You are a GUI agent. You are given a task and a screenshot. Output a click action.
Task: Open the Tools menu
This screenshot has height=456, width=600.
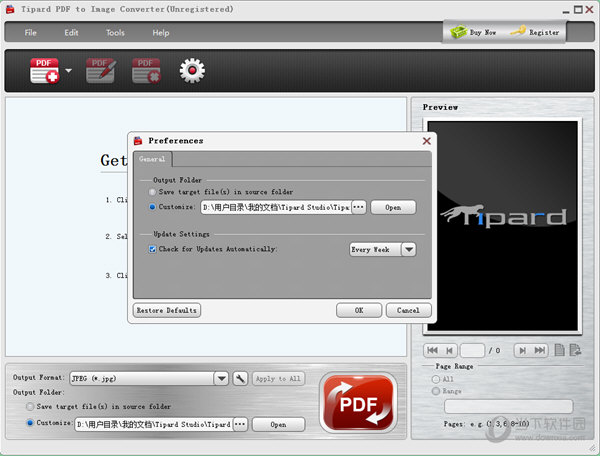(x=115, y=33)
